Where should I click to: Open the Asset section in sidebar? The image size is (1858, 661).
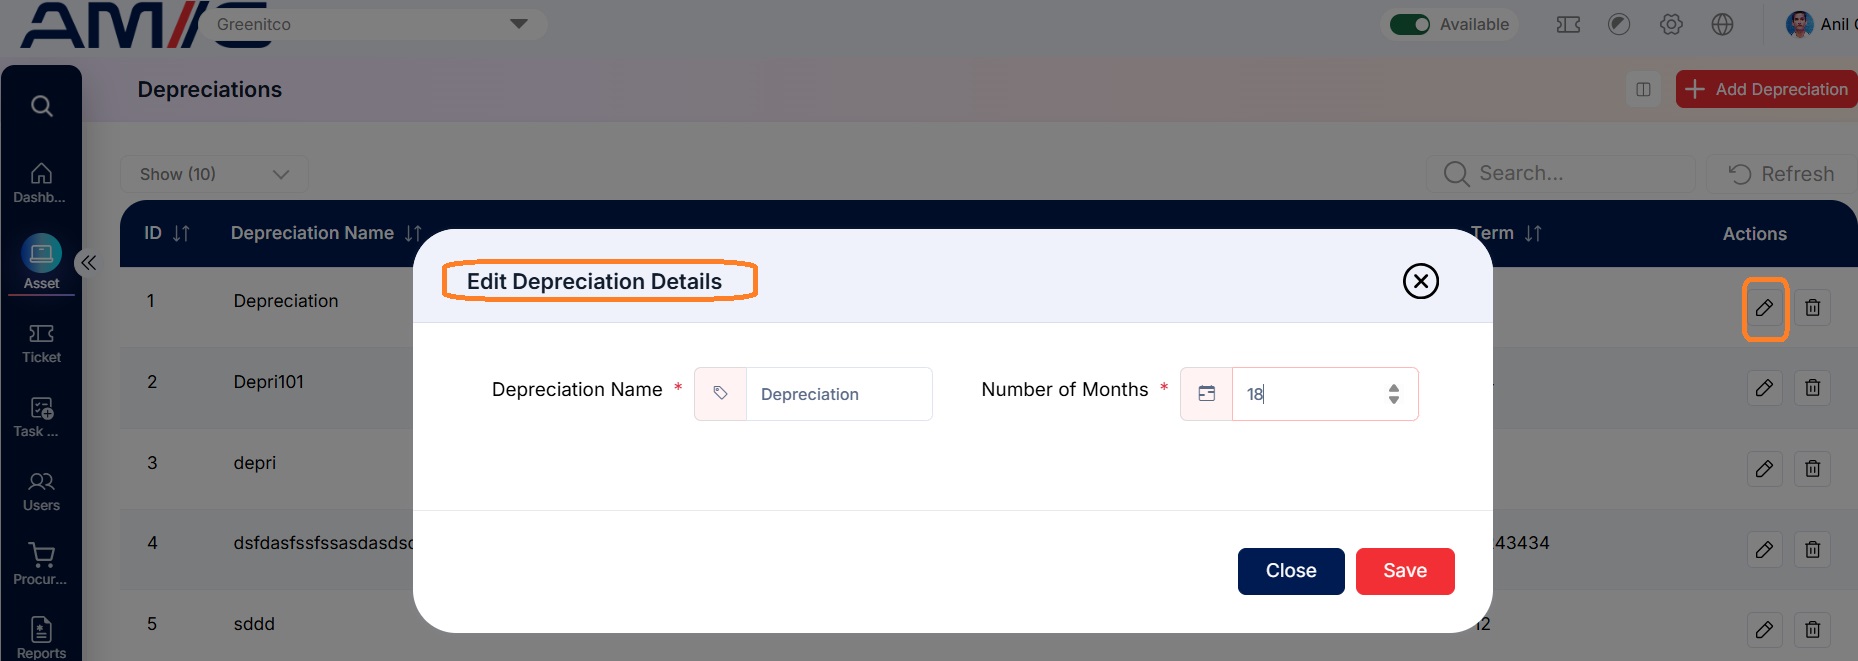[x=41, y=262]
